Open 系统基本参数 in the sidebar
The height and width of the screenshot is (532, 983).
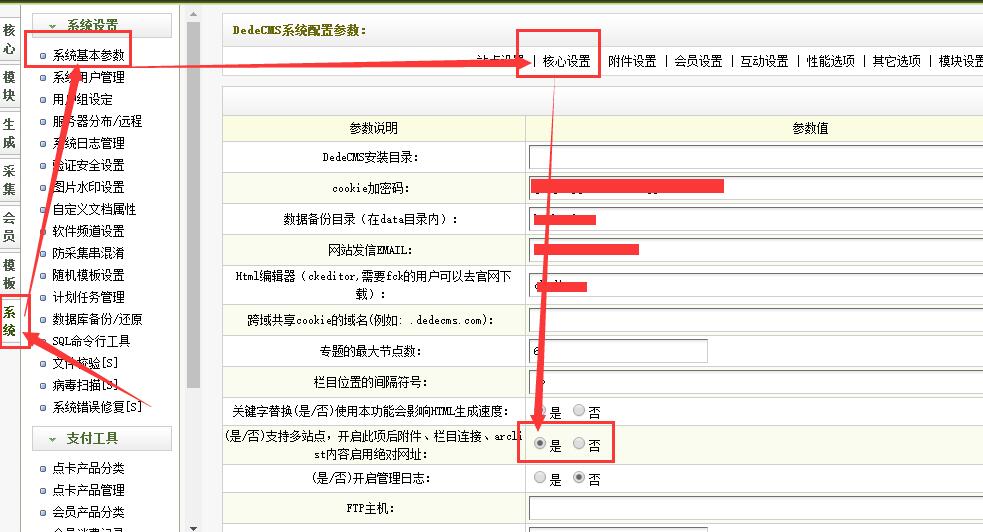88,55
